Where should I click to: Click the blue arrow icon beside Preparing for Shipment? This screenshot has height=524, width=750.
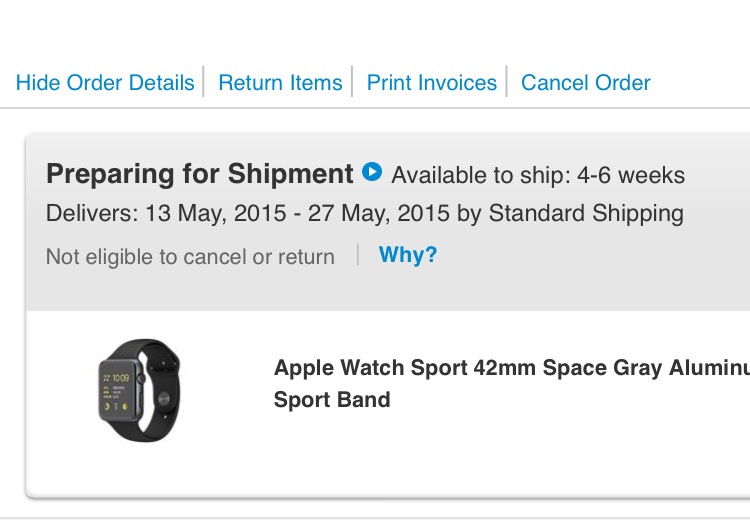point(372,172)
